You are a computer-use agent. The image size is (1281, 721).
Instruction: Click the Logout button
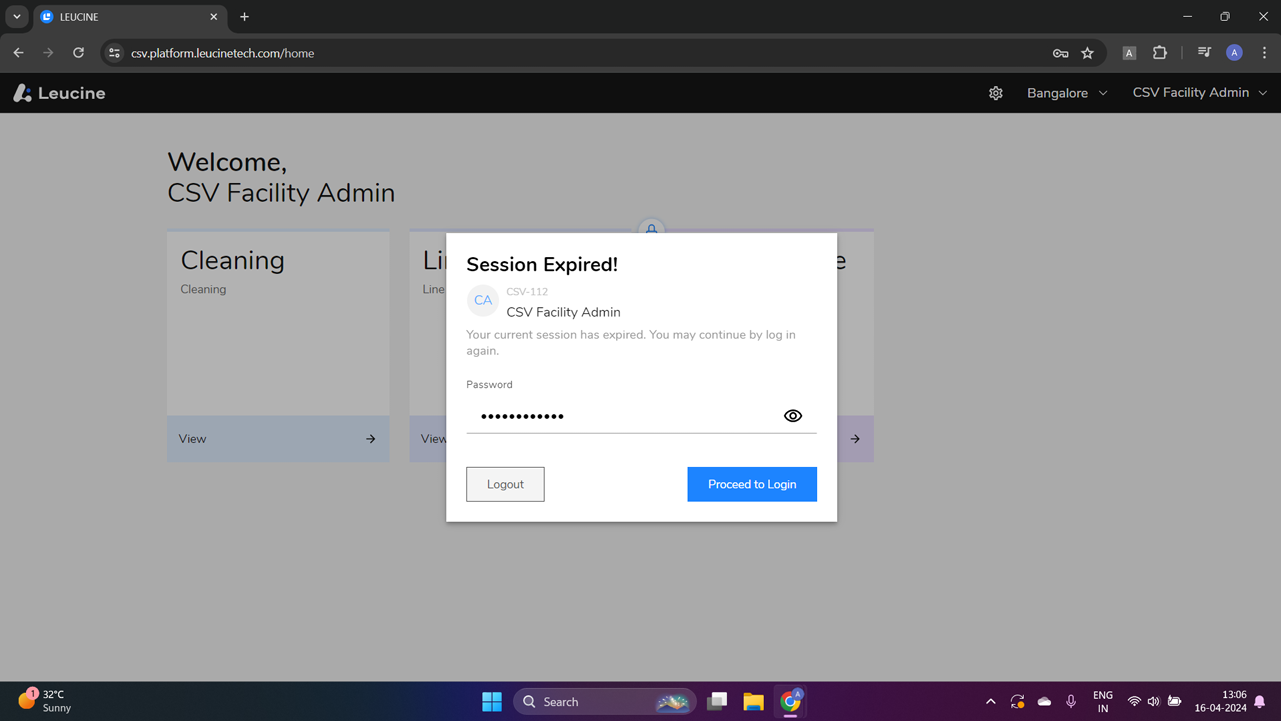pyautogui.click(x=505, y=484)
